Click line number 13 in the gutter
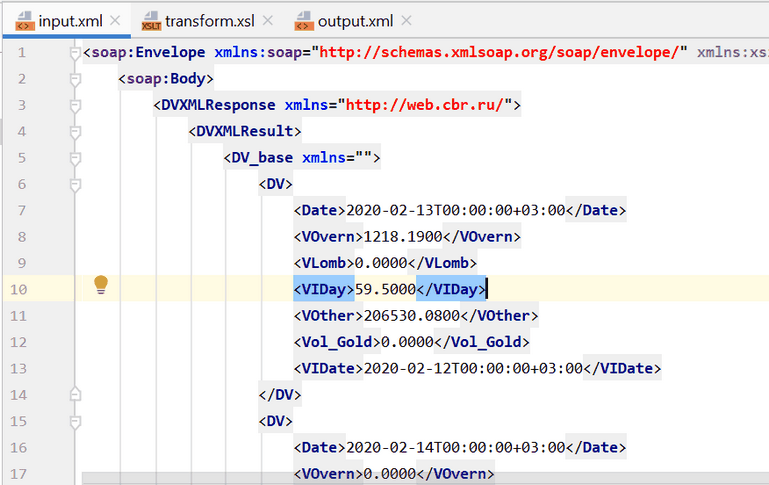The image size is (769, 485). pyautogui.click(x=21, y=368)
